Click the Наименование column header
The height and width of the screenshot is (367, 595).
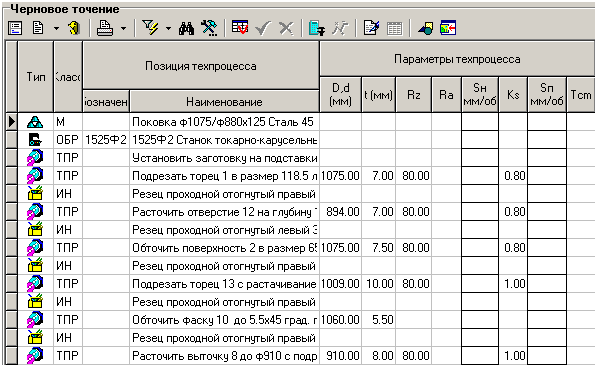point(224,102)
